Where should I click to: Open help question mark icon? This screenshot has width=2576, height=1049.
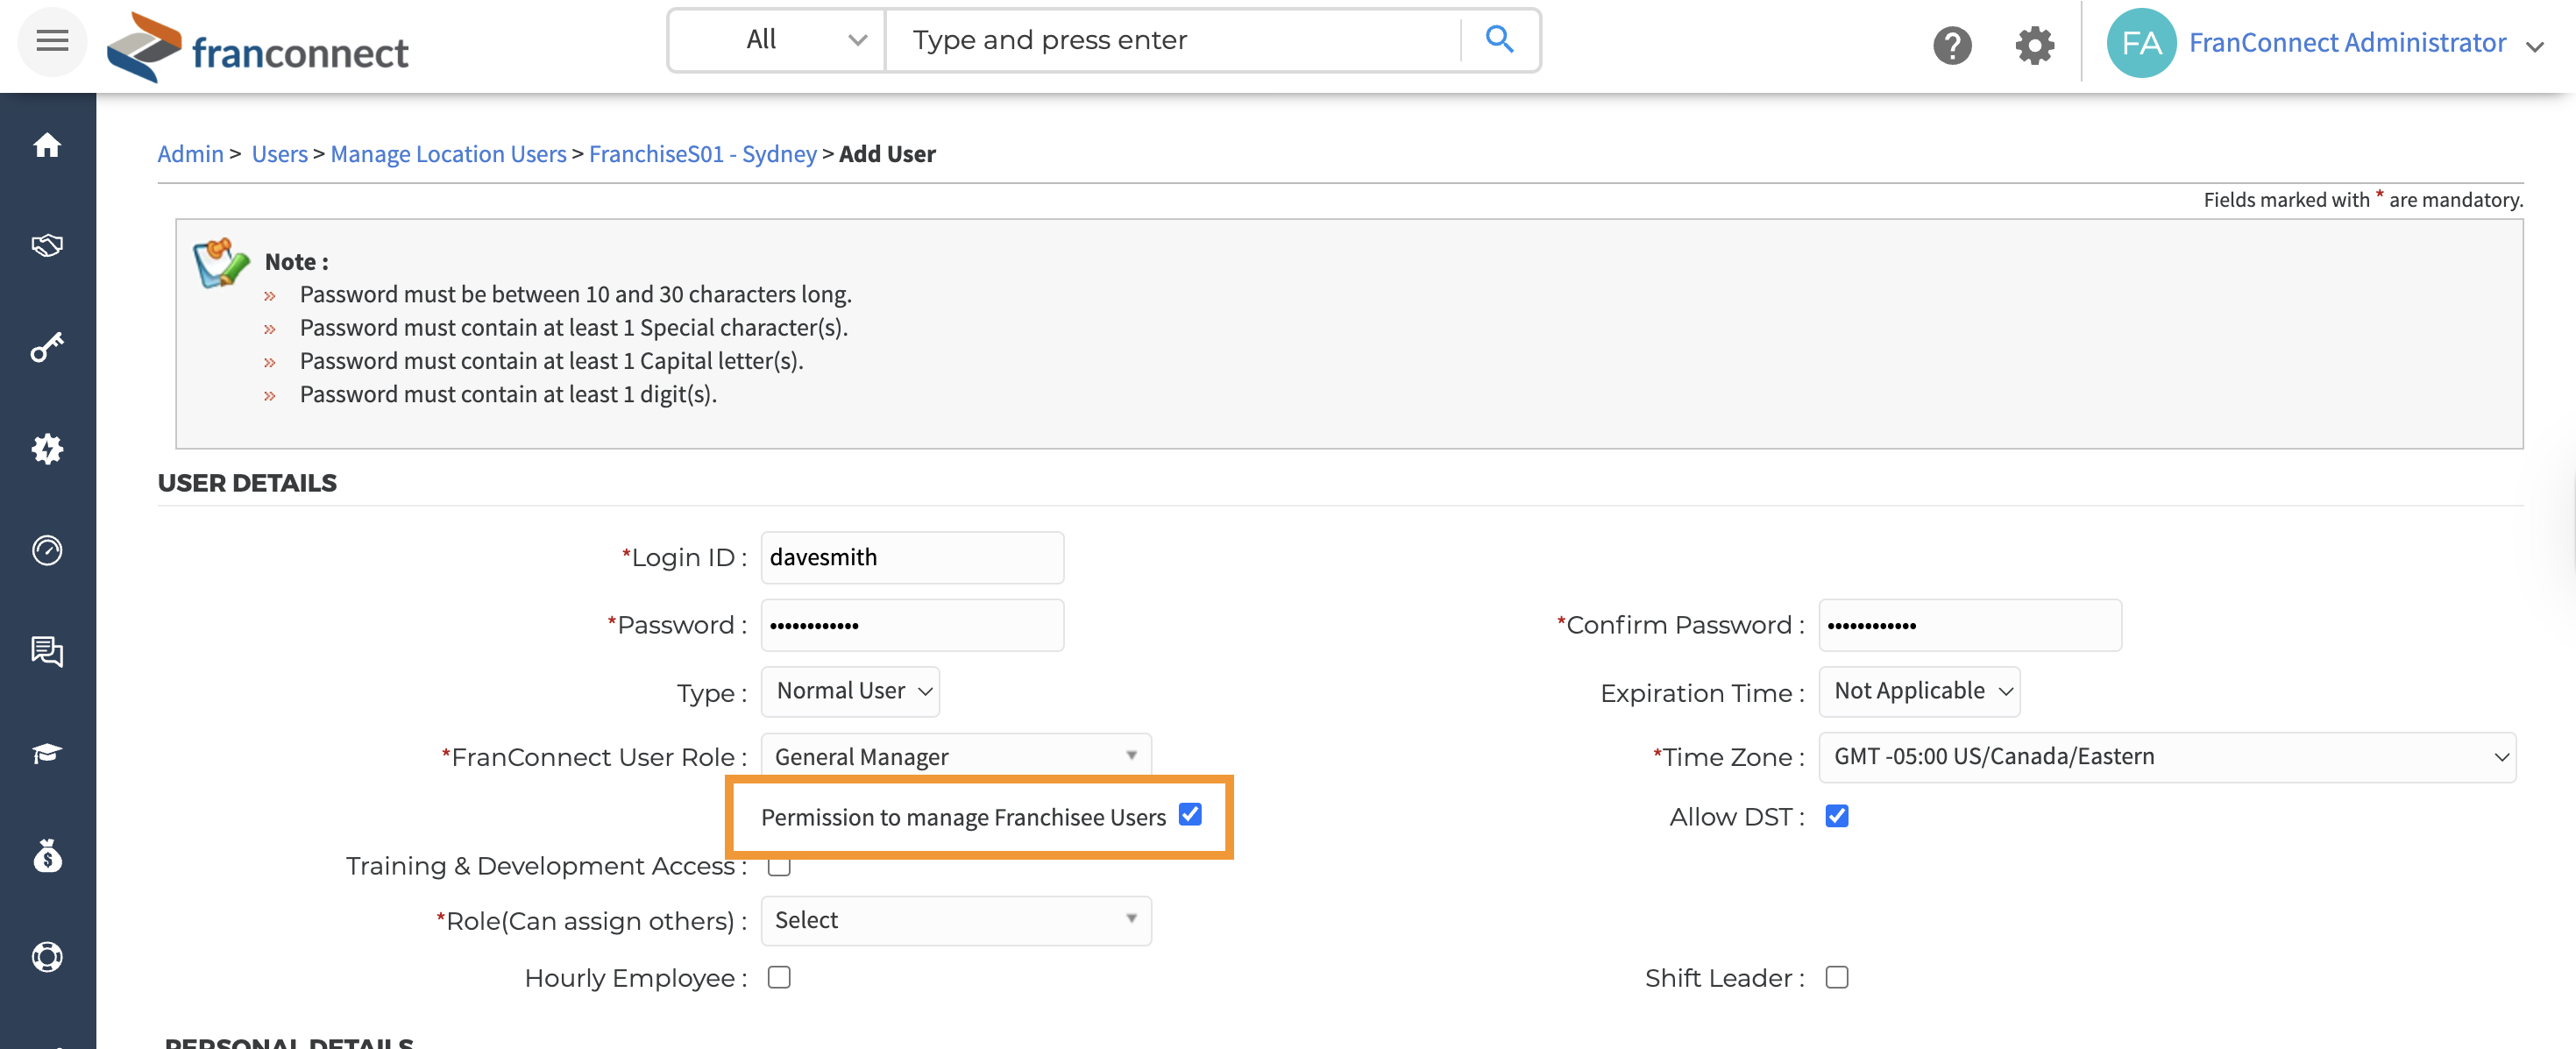coord(1951,45)
